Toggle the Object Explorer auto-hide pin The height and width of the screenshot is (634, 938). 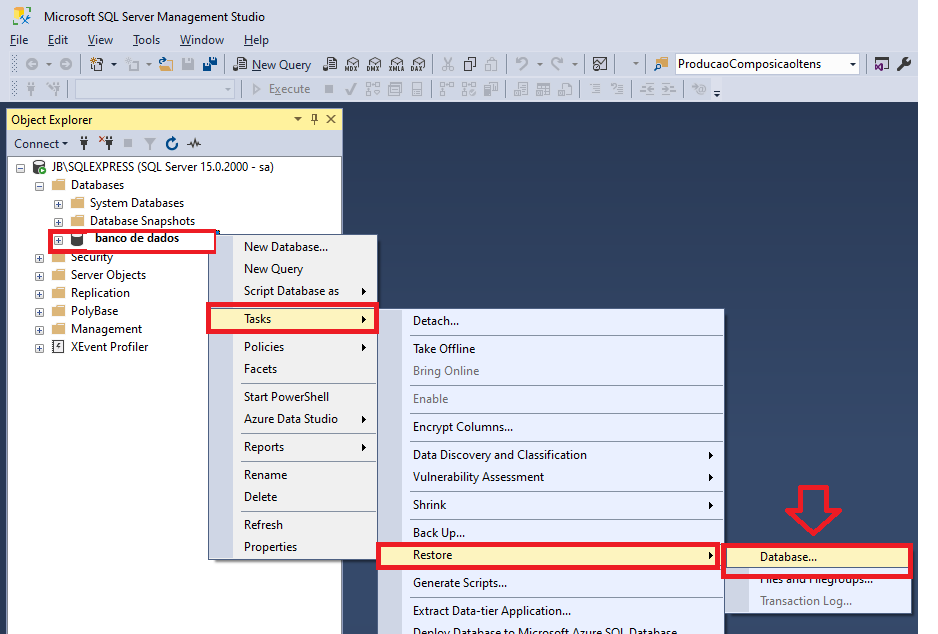click(314, 119)
